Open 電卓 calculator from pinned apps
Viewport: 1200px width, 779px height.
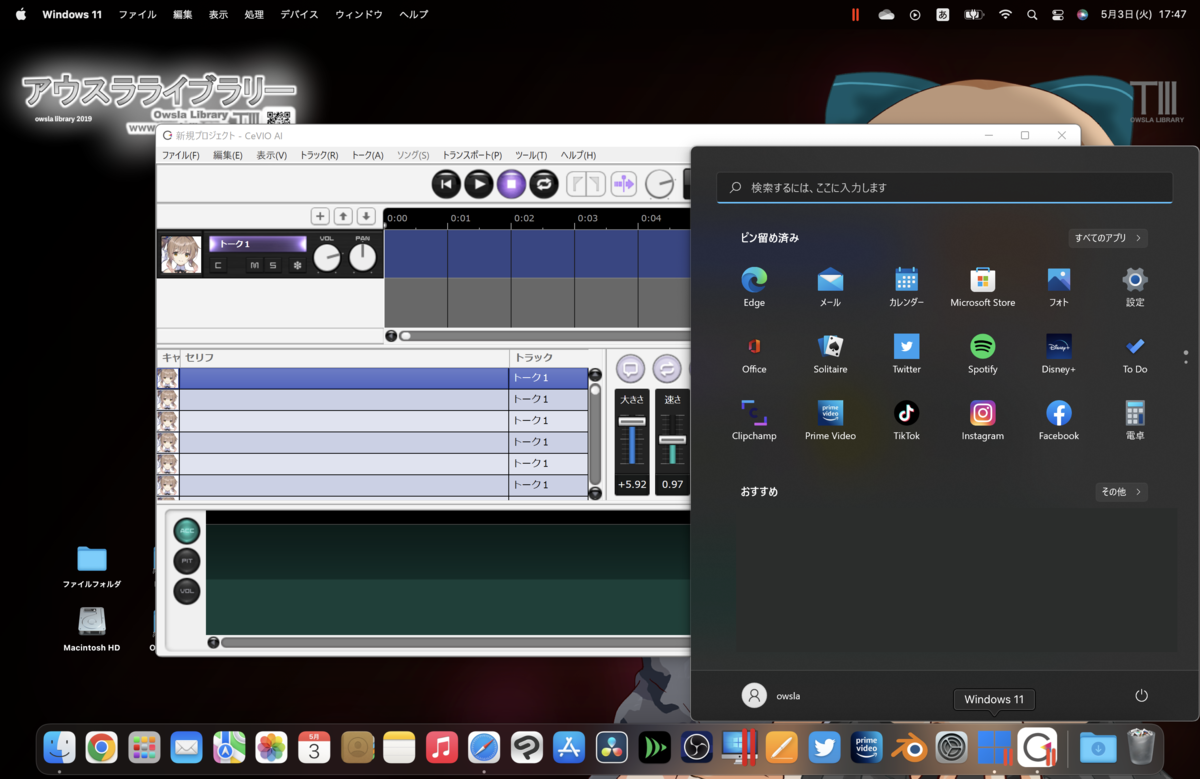[x=1135, y=420]
